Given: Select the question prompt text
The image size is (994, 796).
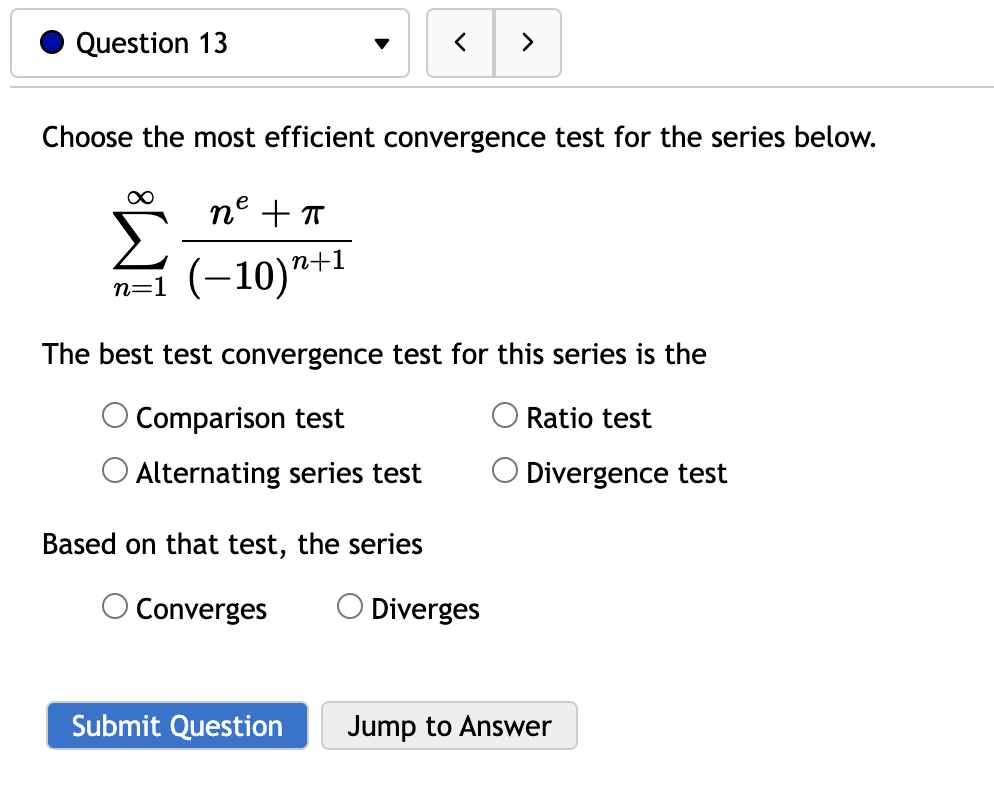Looking at the screenshot, I should tap(458, 137).
